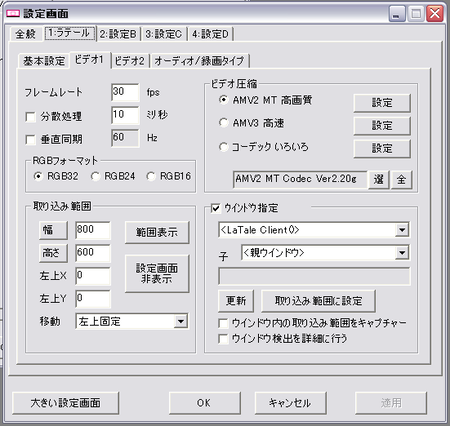Screen dimensions: 450x426
Task: Click the 更新 refresh button
Action: [x=236, y=301]
